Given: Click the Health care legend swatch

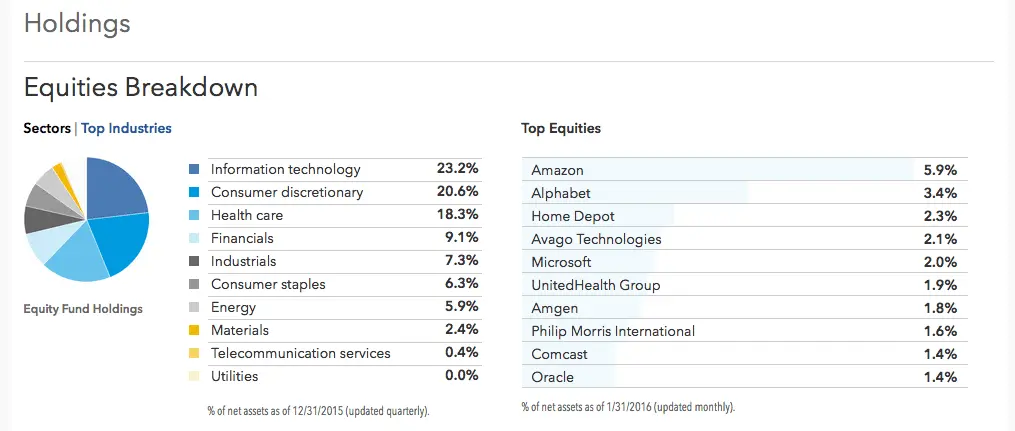Looking at the screenshot, I should coord(194,215).
